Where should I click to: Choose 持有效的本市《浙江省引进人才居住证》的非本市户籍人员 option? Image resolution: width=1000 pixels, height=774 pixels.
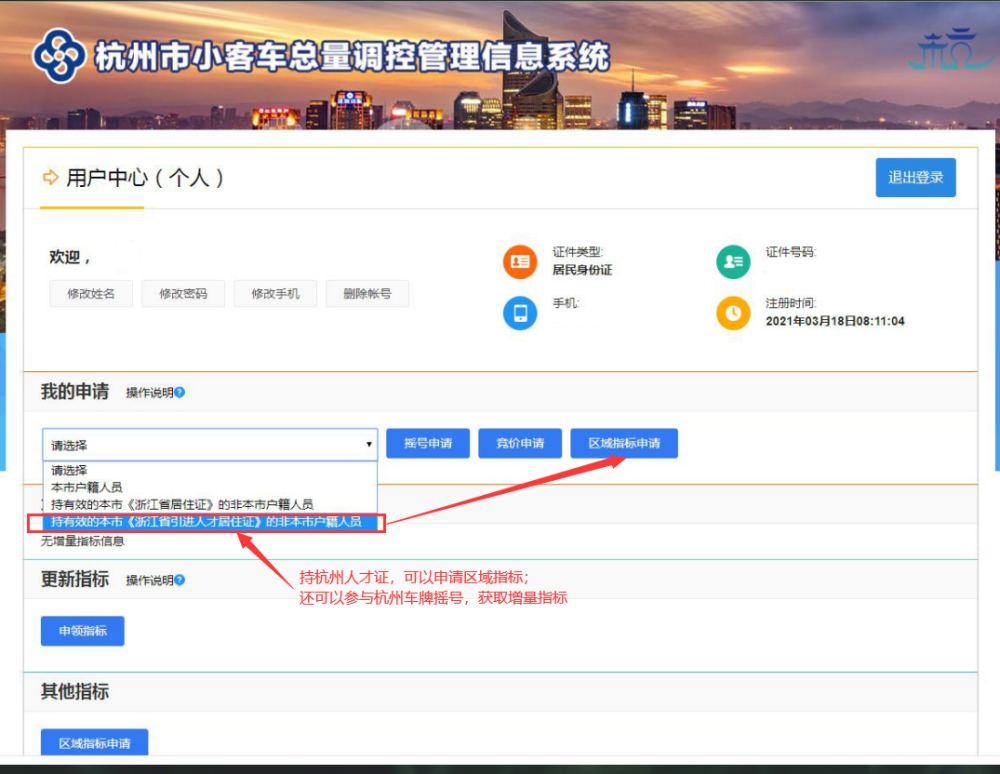[210, 522]
